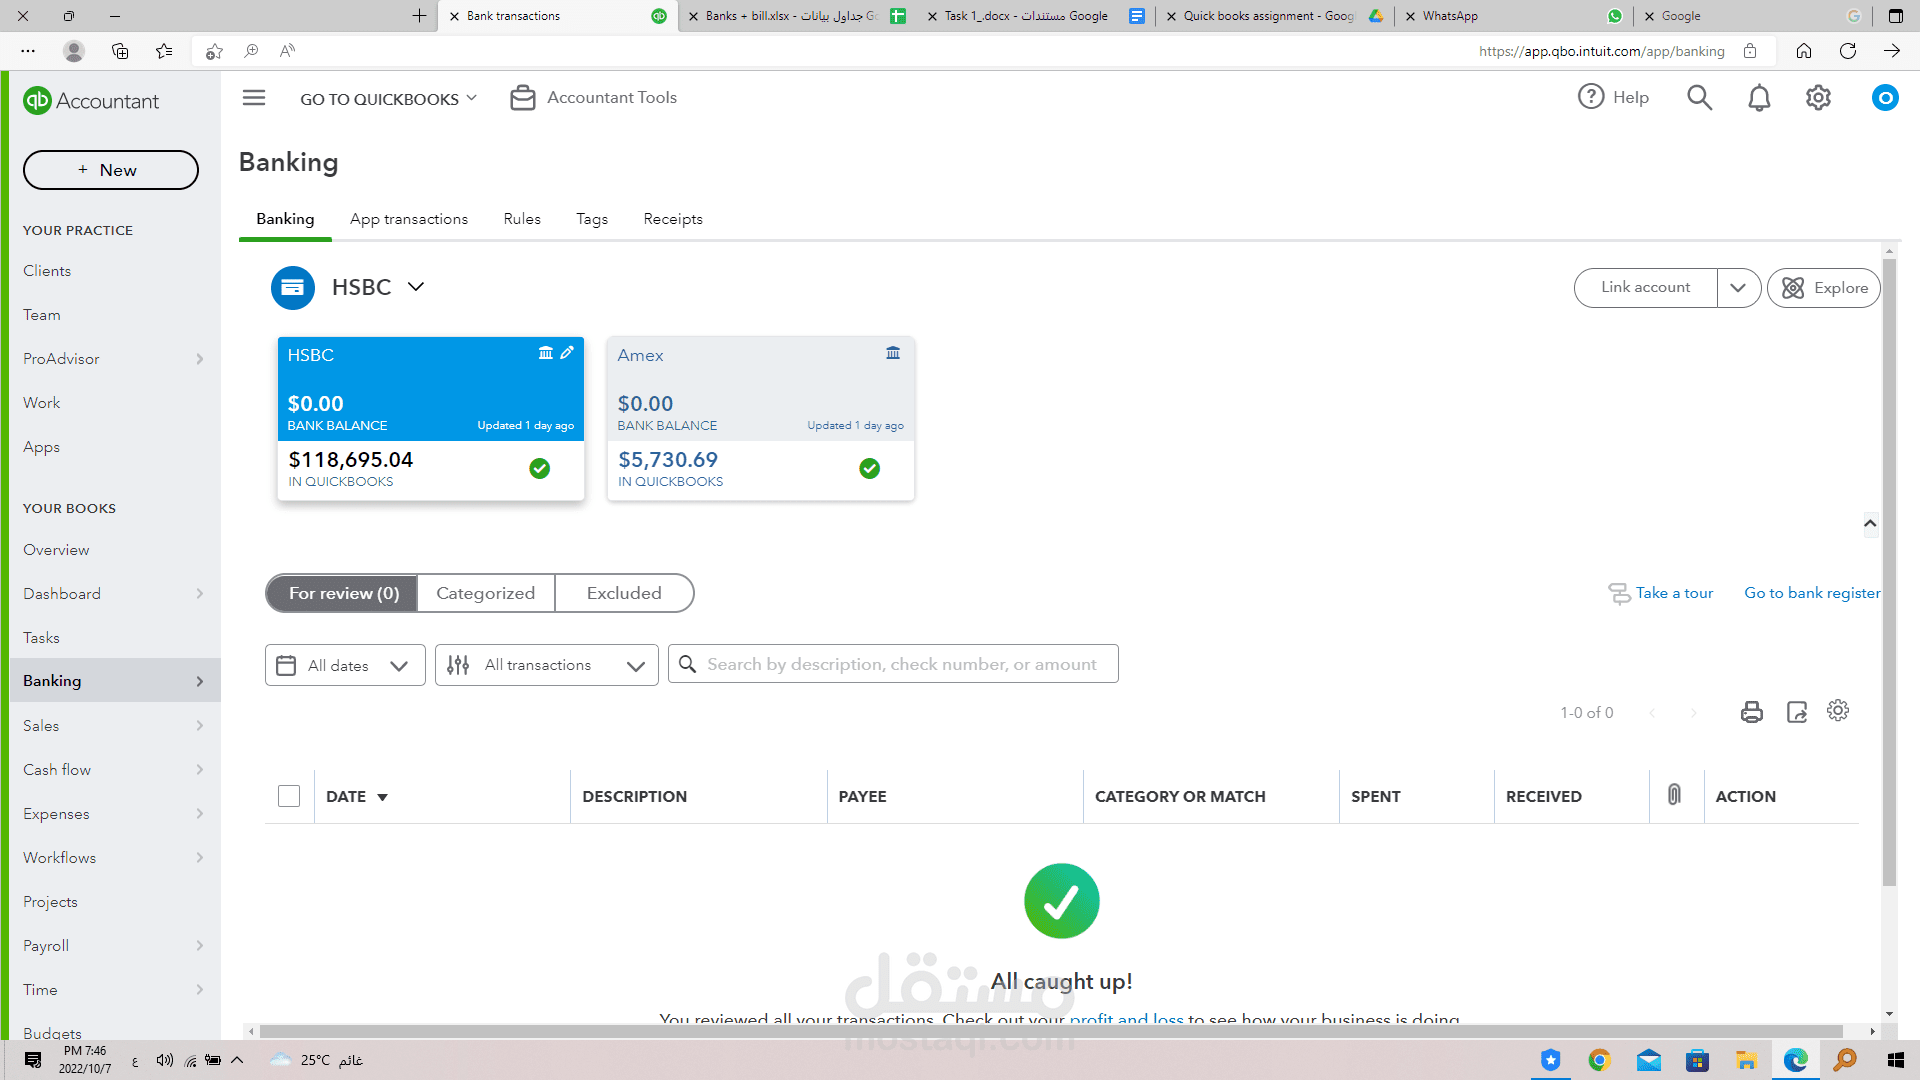Click the transaction search input field

point(900,664)
